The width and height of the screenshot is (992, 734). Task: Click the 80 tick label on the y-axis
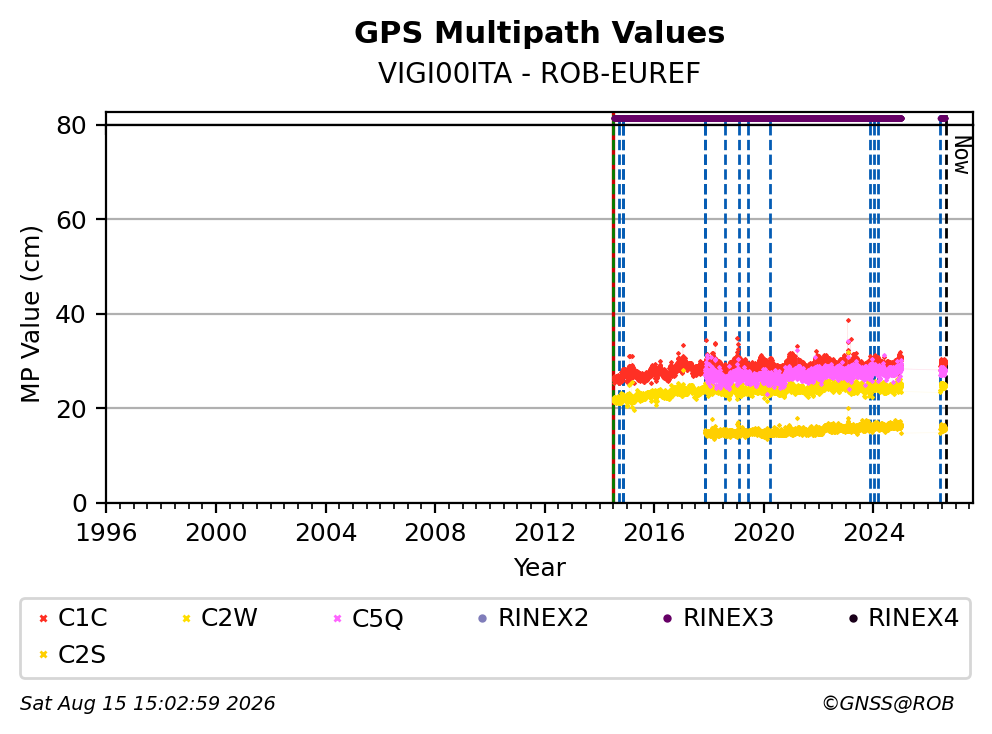(x=71, y=125)
